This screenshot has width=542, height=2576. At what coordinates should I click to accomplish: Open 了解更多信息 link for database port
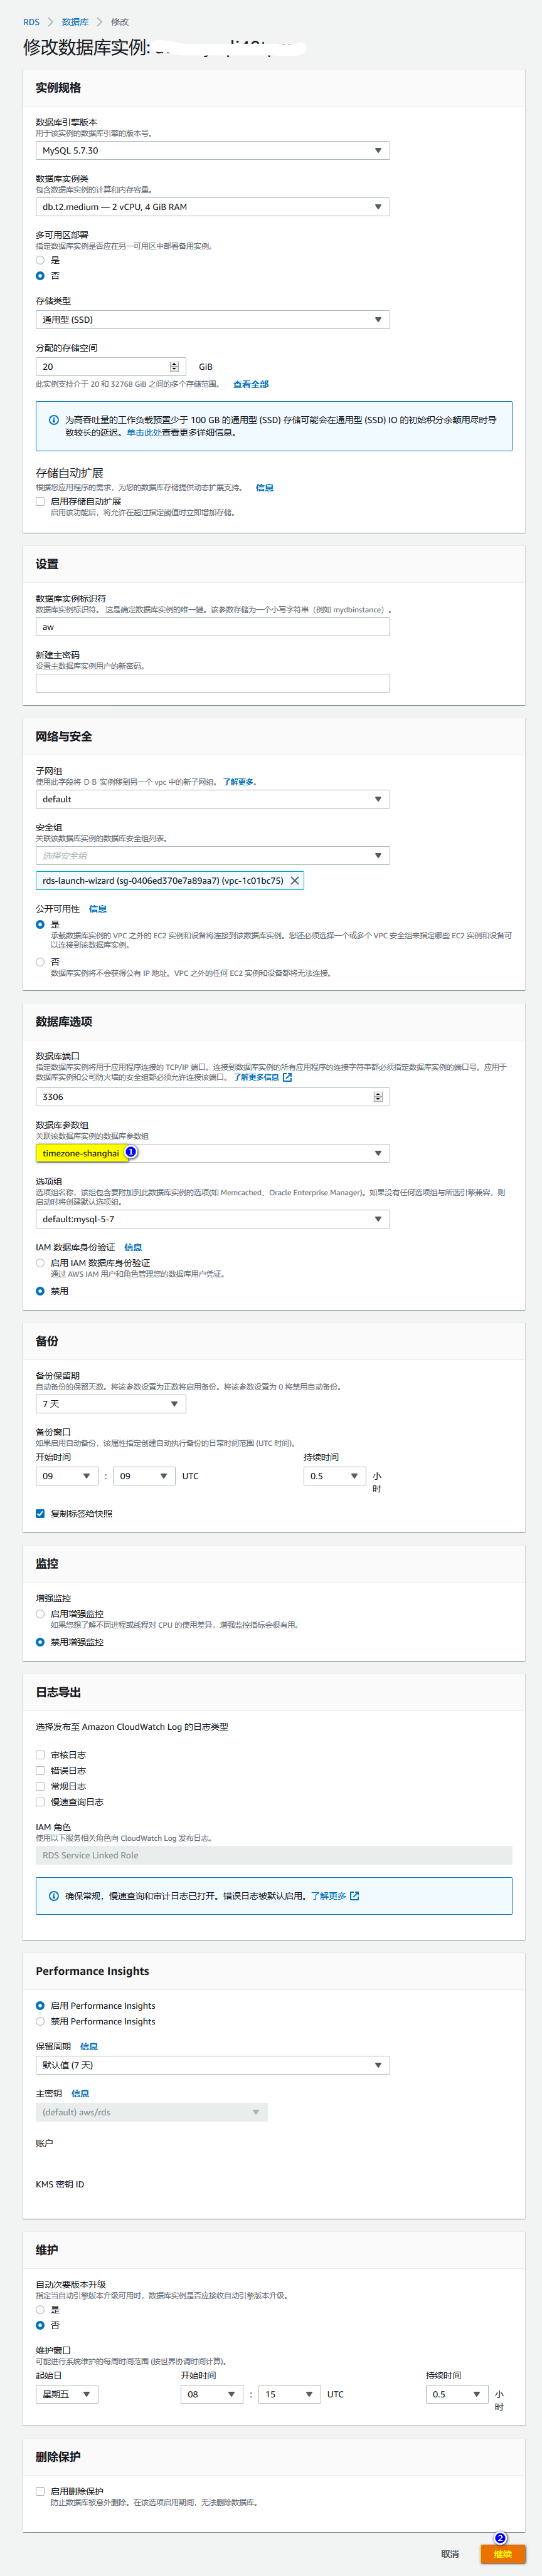click(x=256, y=1078)
